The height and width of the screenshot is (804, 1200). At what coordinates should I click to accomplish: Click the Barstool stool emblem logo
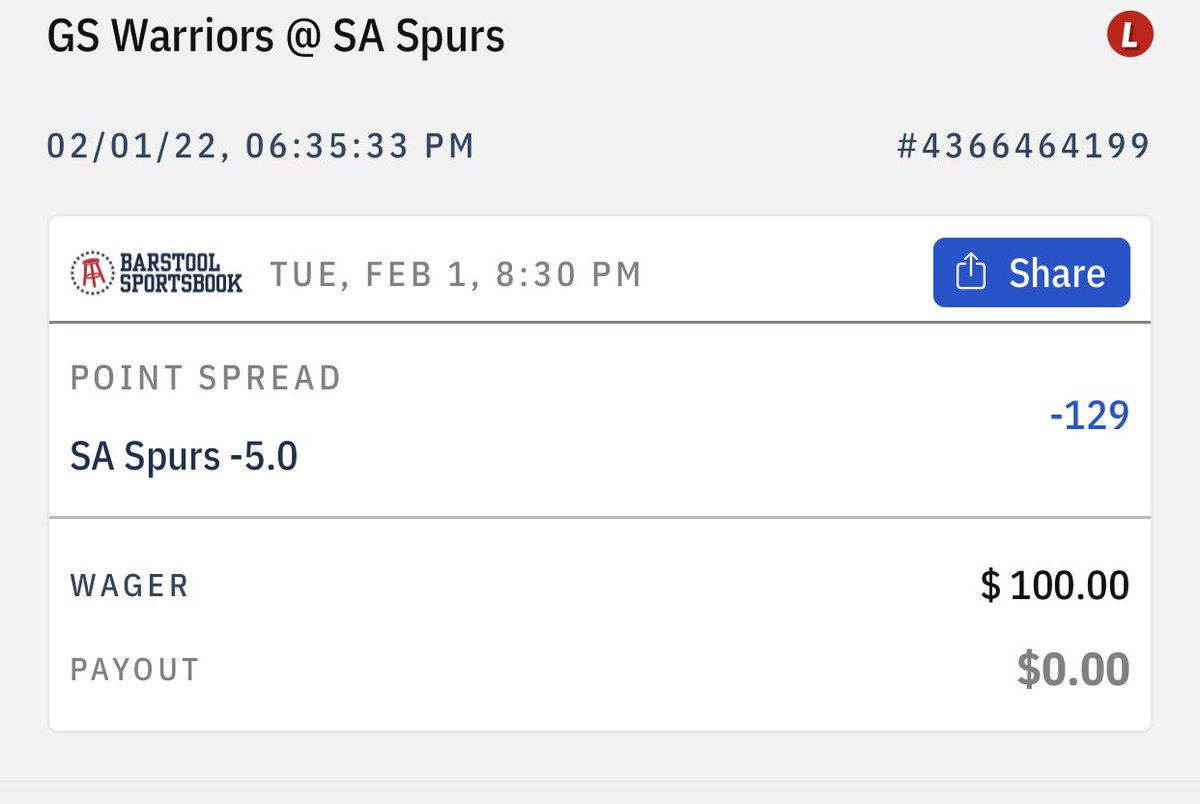pos(92,272)
